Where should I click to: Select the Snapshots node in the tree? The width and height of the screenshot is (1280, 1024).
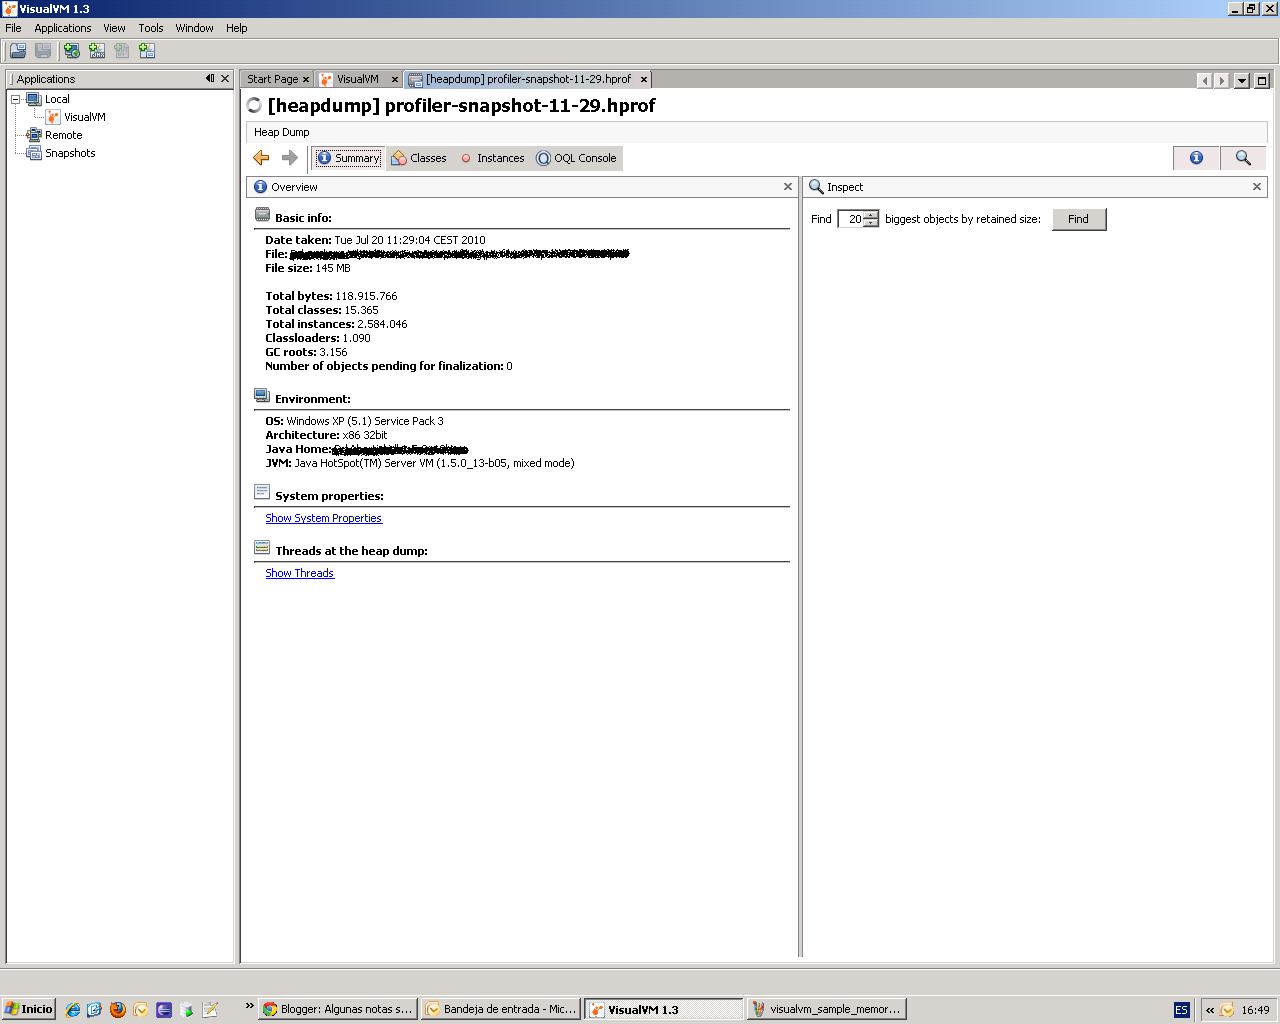click(x=70, y=153)
